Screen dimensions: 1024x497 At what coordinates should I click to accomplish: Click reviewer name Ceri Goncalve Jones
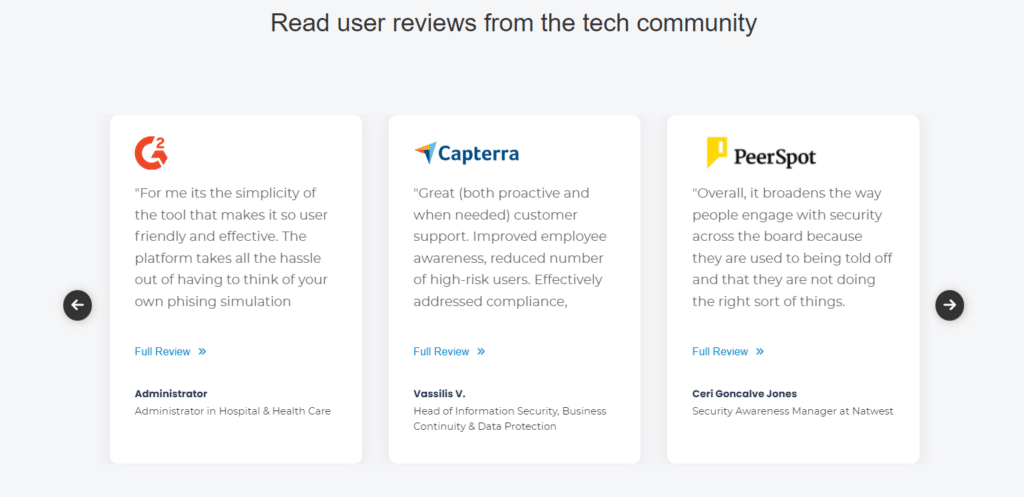(744, 394)
